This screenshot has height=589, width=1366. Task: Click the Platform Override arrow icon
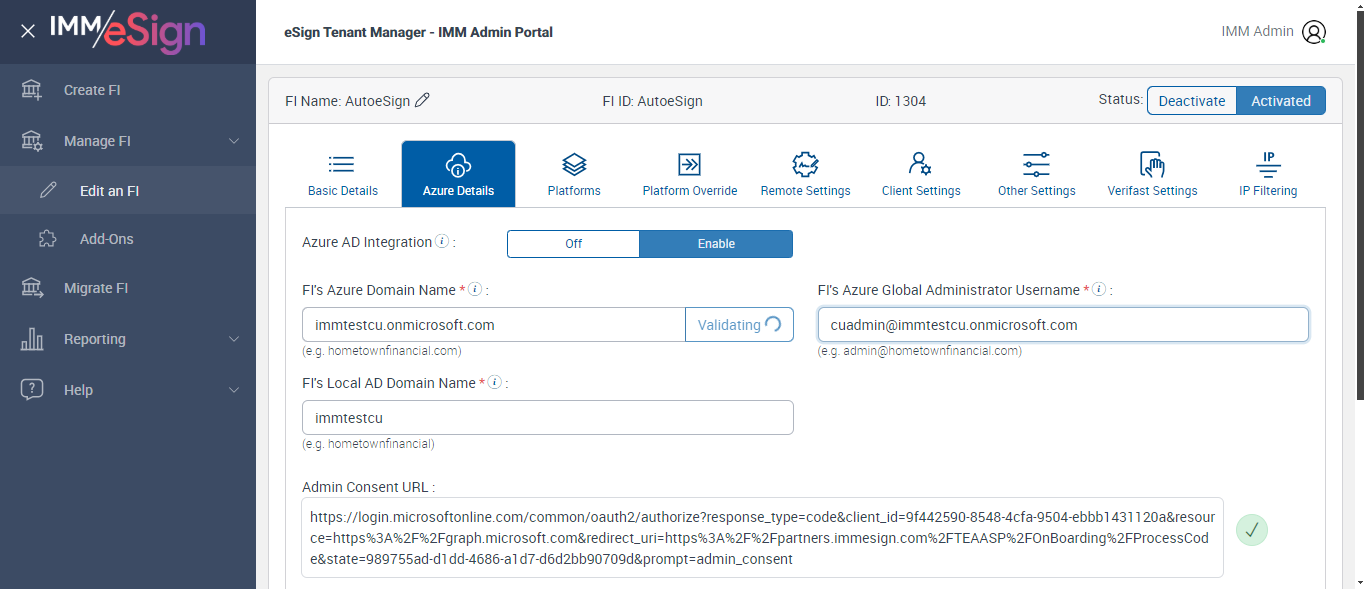coord(689,164)
